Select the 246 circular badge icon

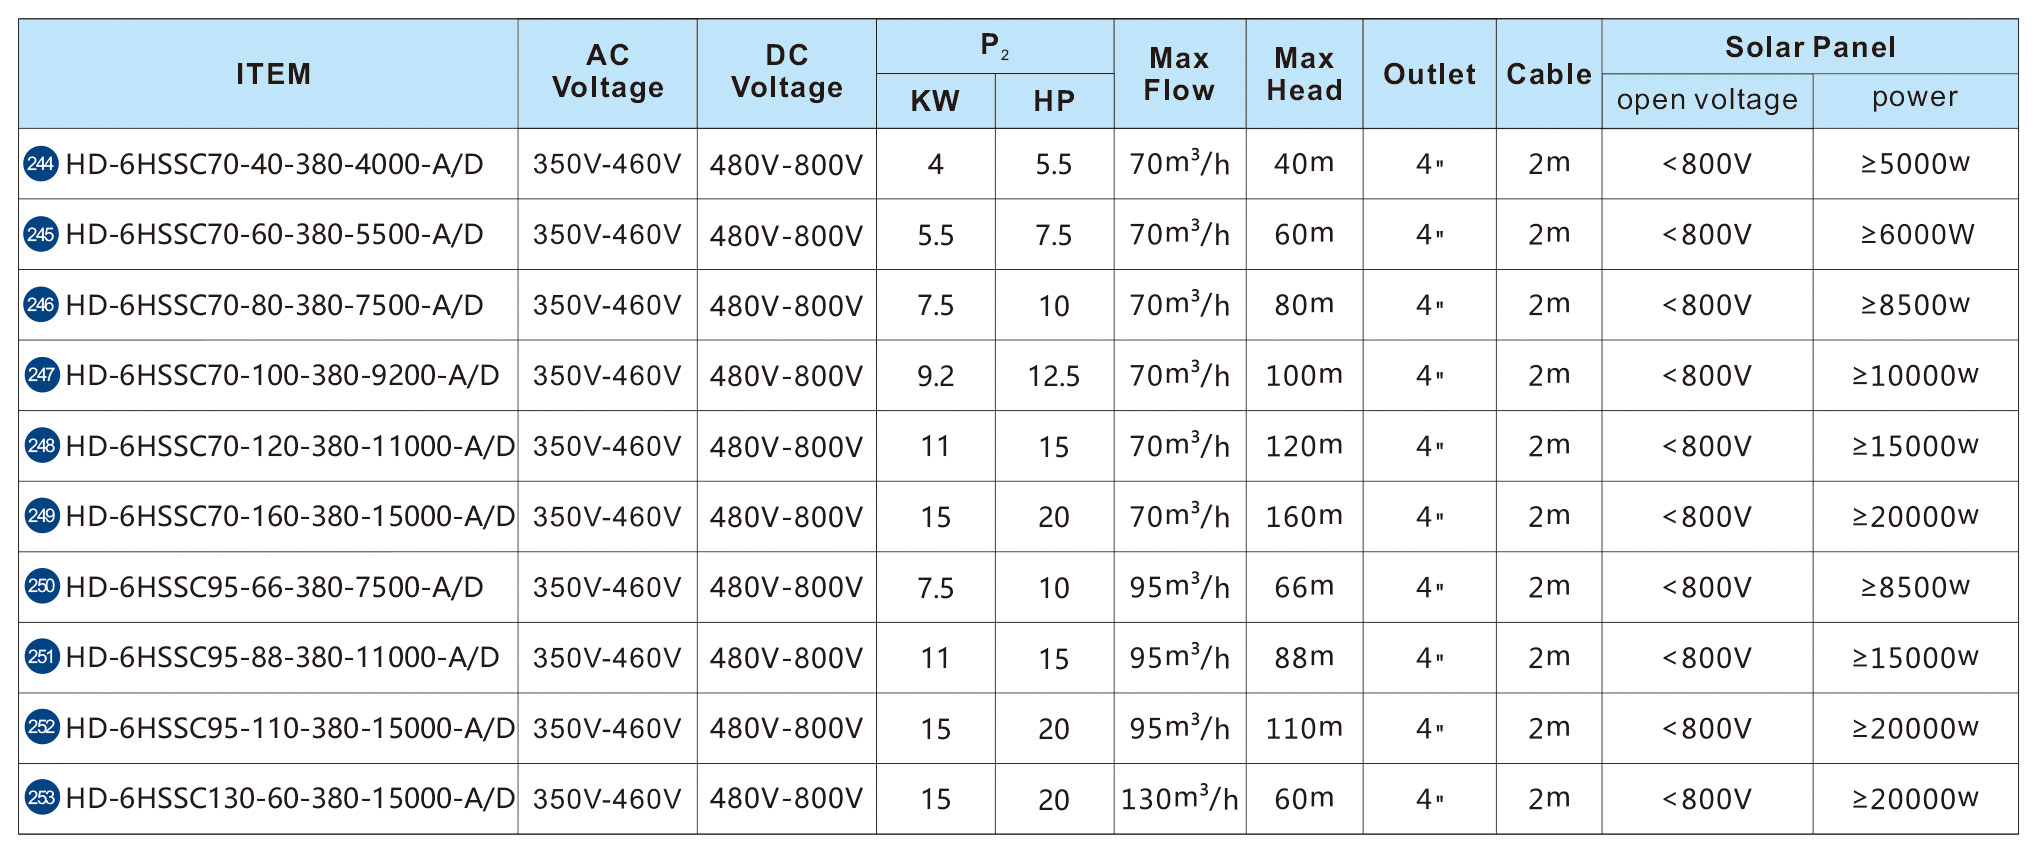[41, 305]
